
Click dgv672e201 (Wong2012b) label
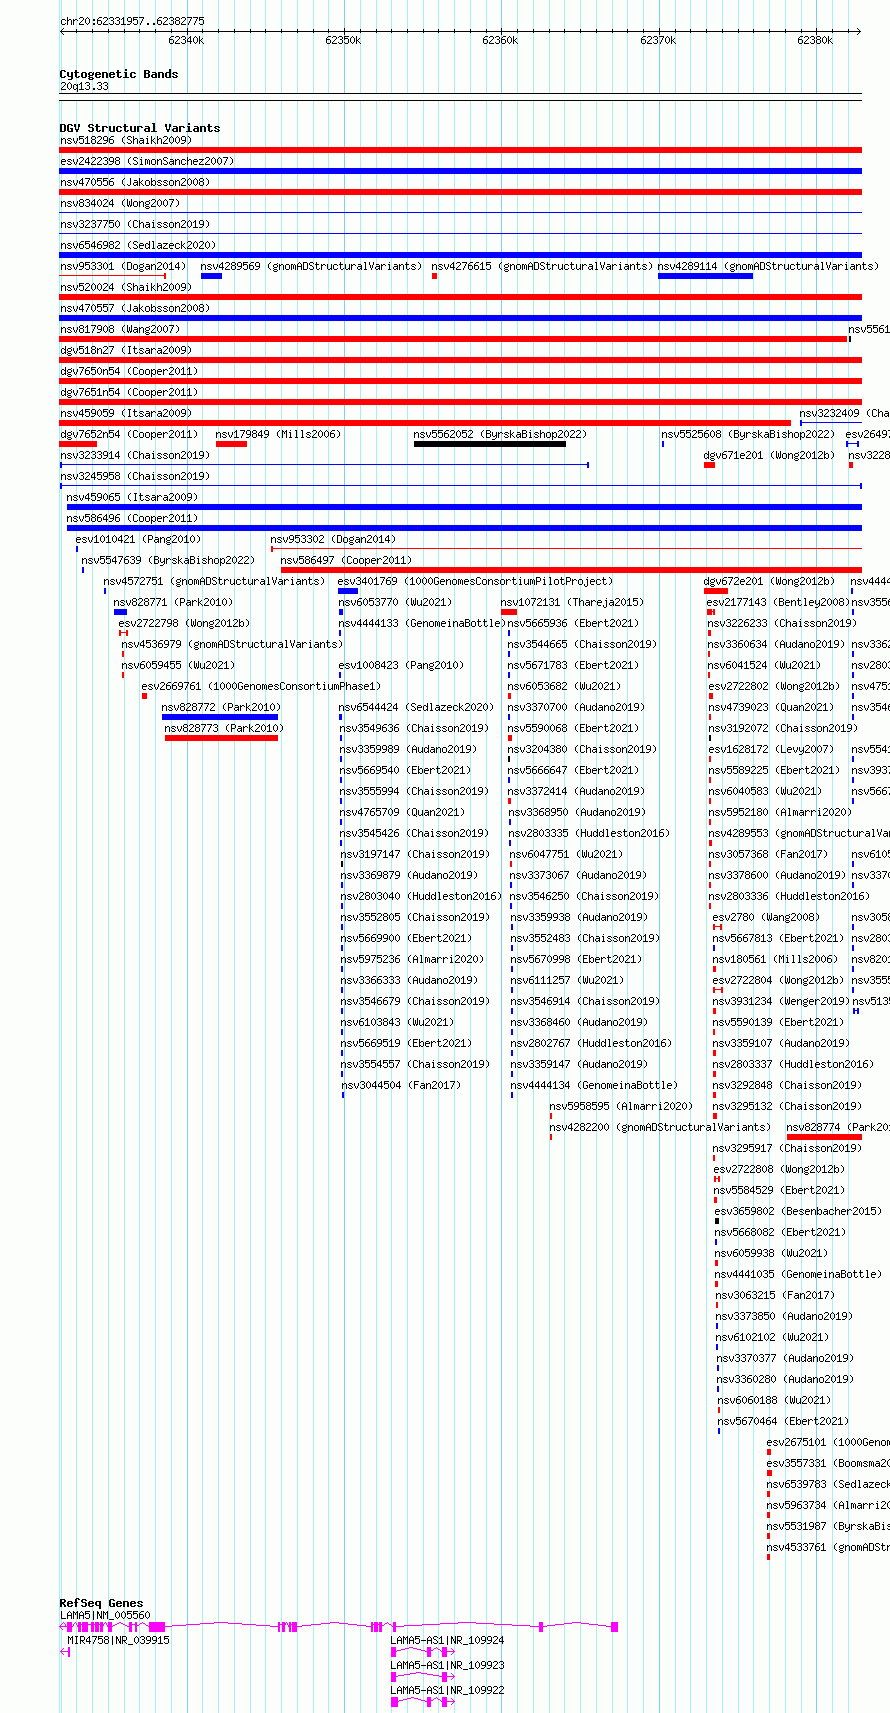(x=769, y=582)
